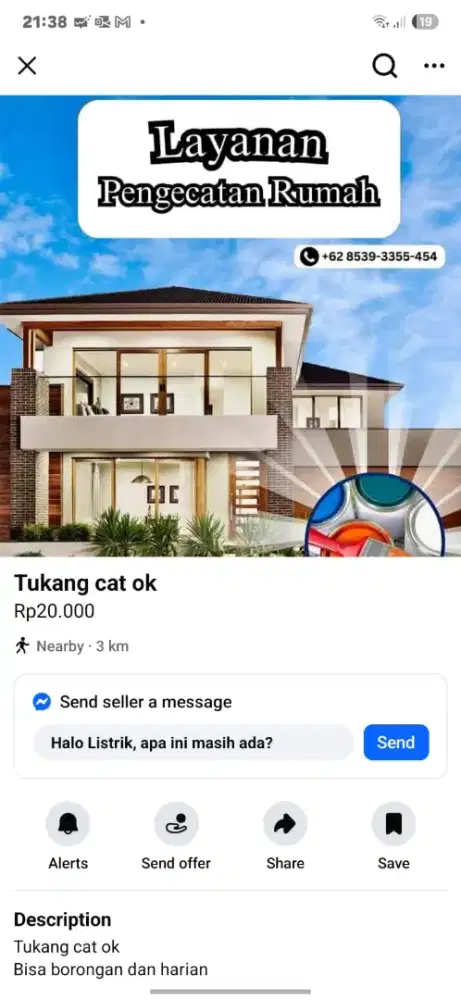Click the blue Send button

396,742
